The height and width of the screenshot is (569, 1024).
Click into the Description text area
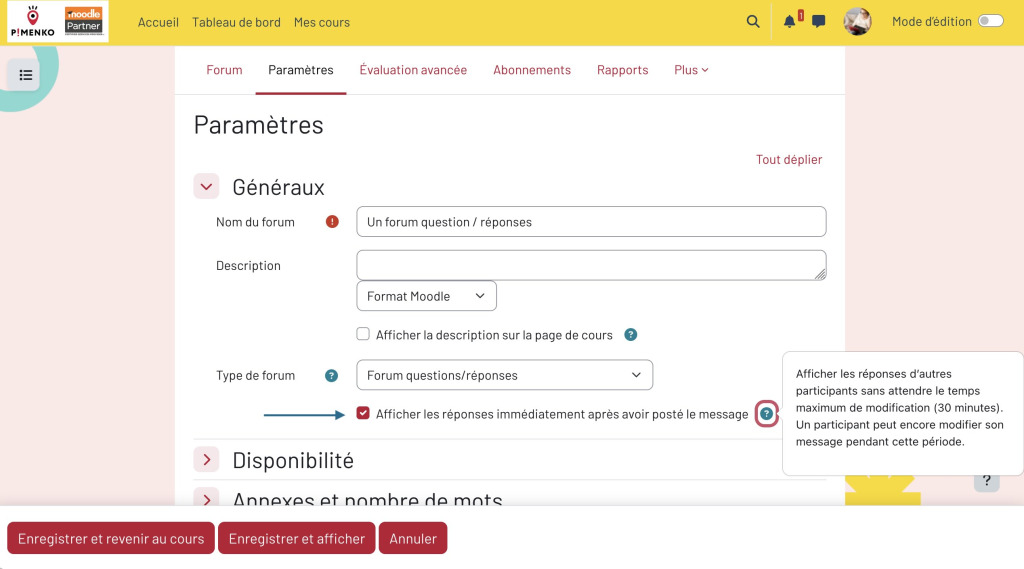(x=591, y=265)
